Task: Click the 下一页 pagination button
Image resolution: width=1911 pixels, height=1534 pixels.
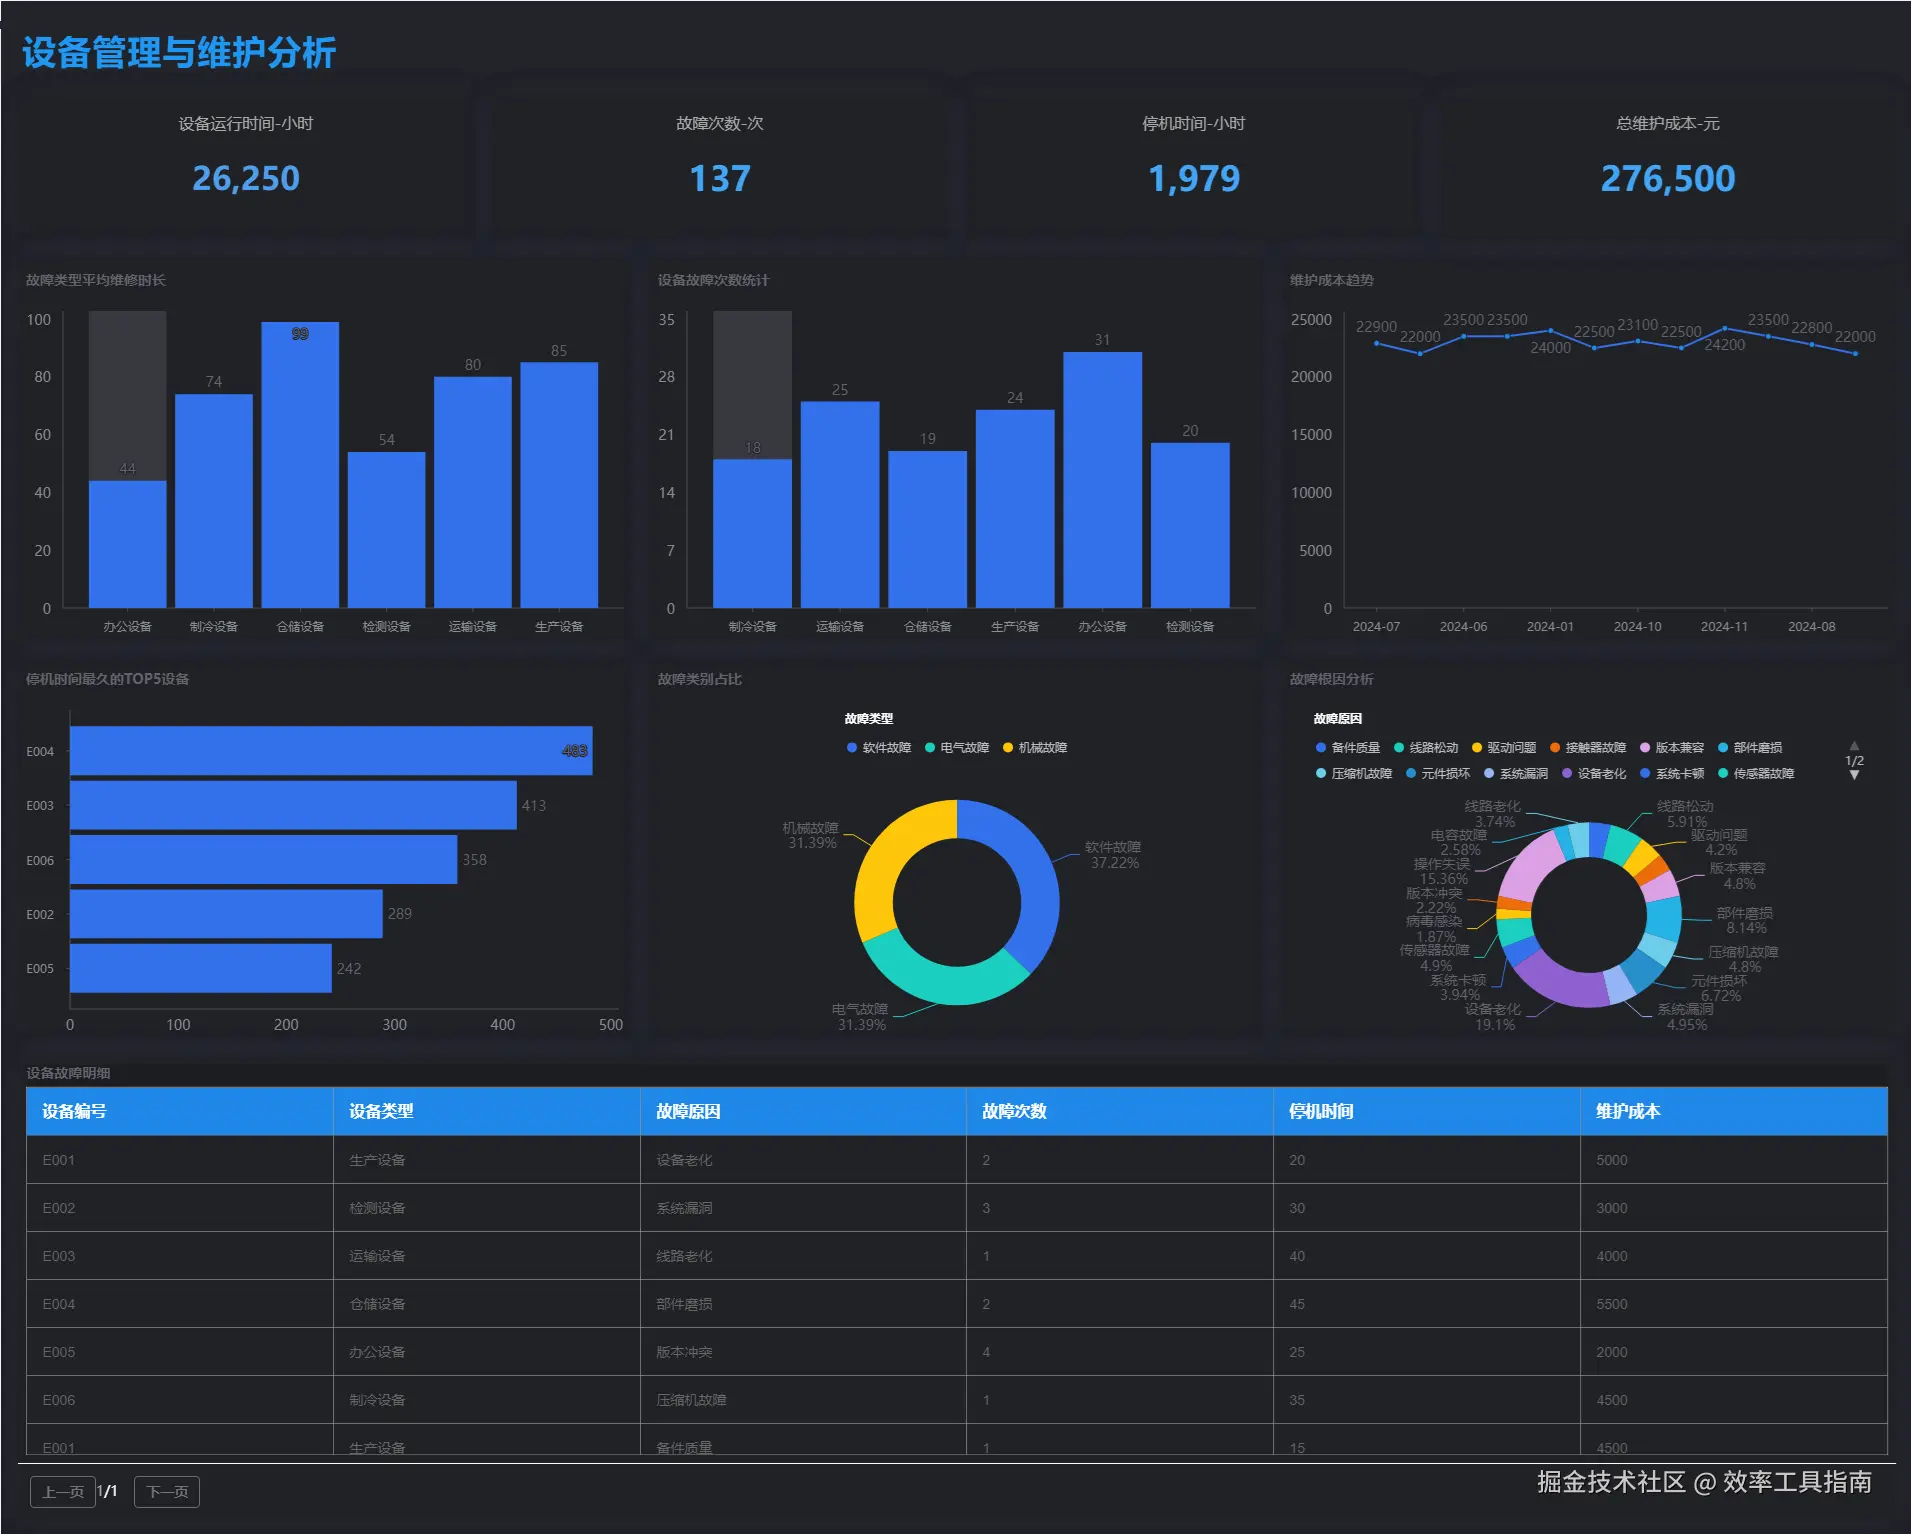Action: 167,1491
